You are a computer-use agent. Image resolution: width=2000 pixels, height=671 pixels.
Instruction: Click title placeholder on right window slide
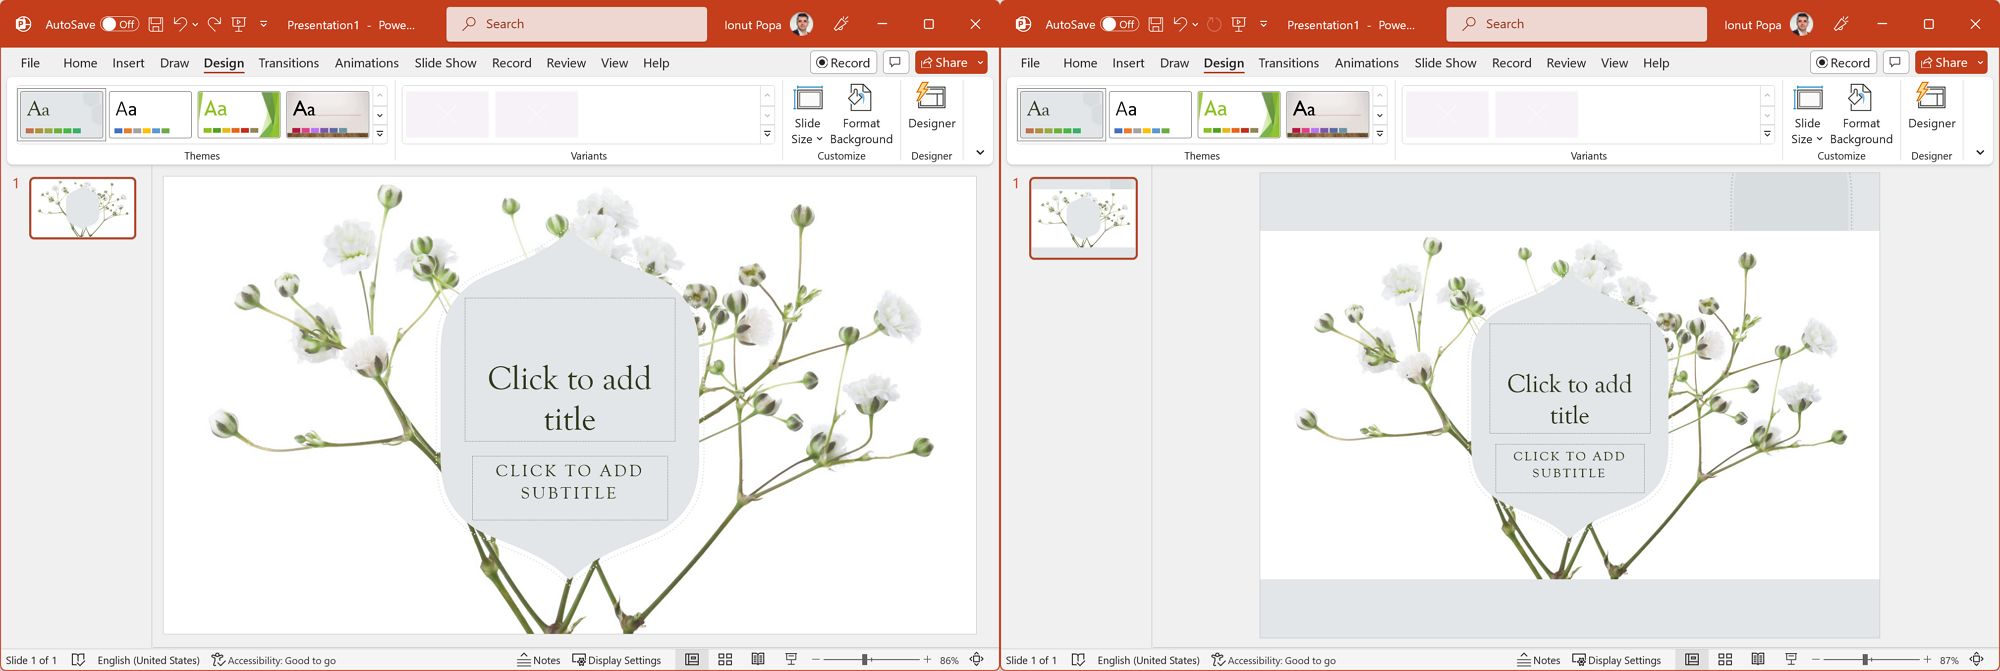tap(1569, 378)
